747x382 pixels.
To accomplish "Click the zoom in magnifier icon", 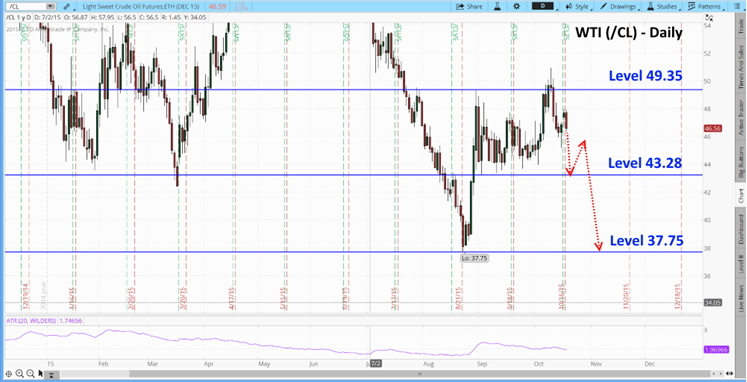I will point(20,373).
